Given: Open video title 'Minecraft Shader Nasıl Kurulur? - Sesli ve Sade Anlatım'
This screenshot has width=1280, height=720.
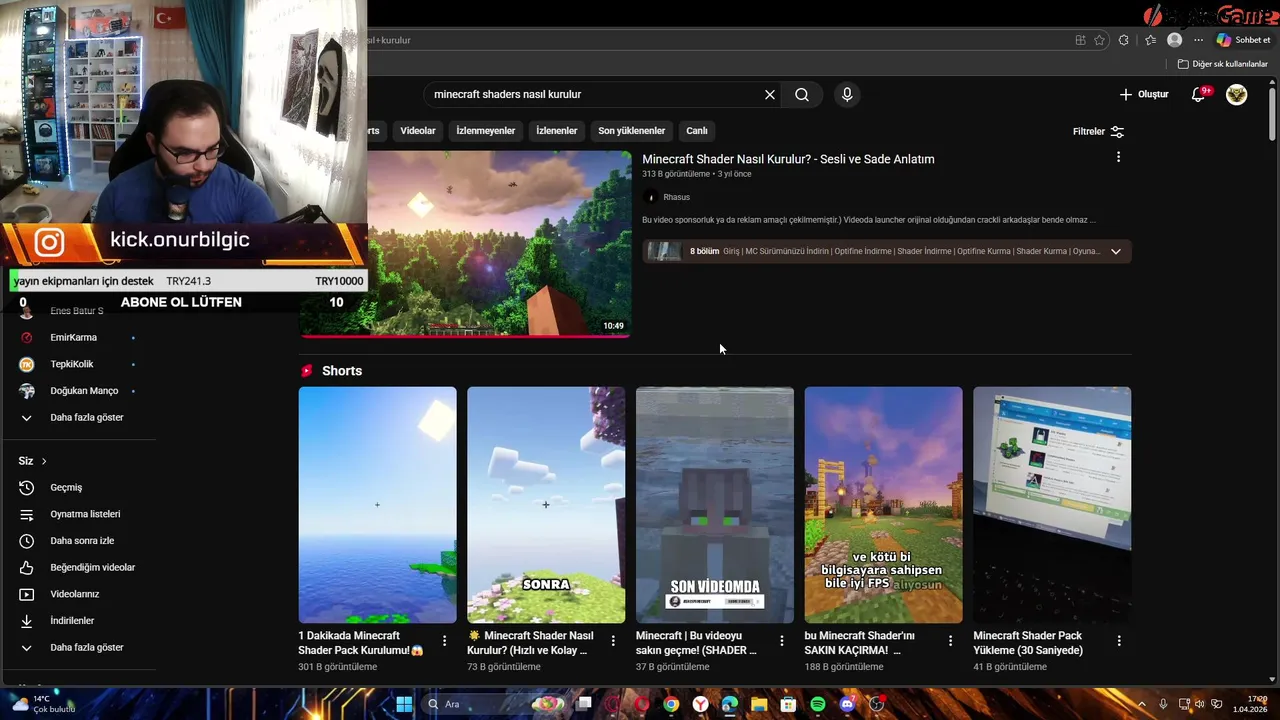Looking at the screenshot, I should 788,159.
